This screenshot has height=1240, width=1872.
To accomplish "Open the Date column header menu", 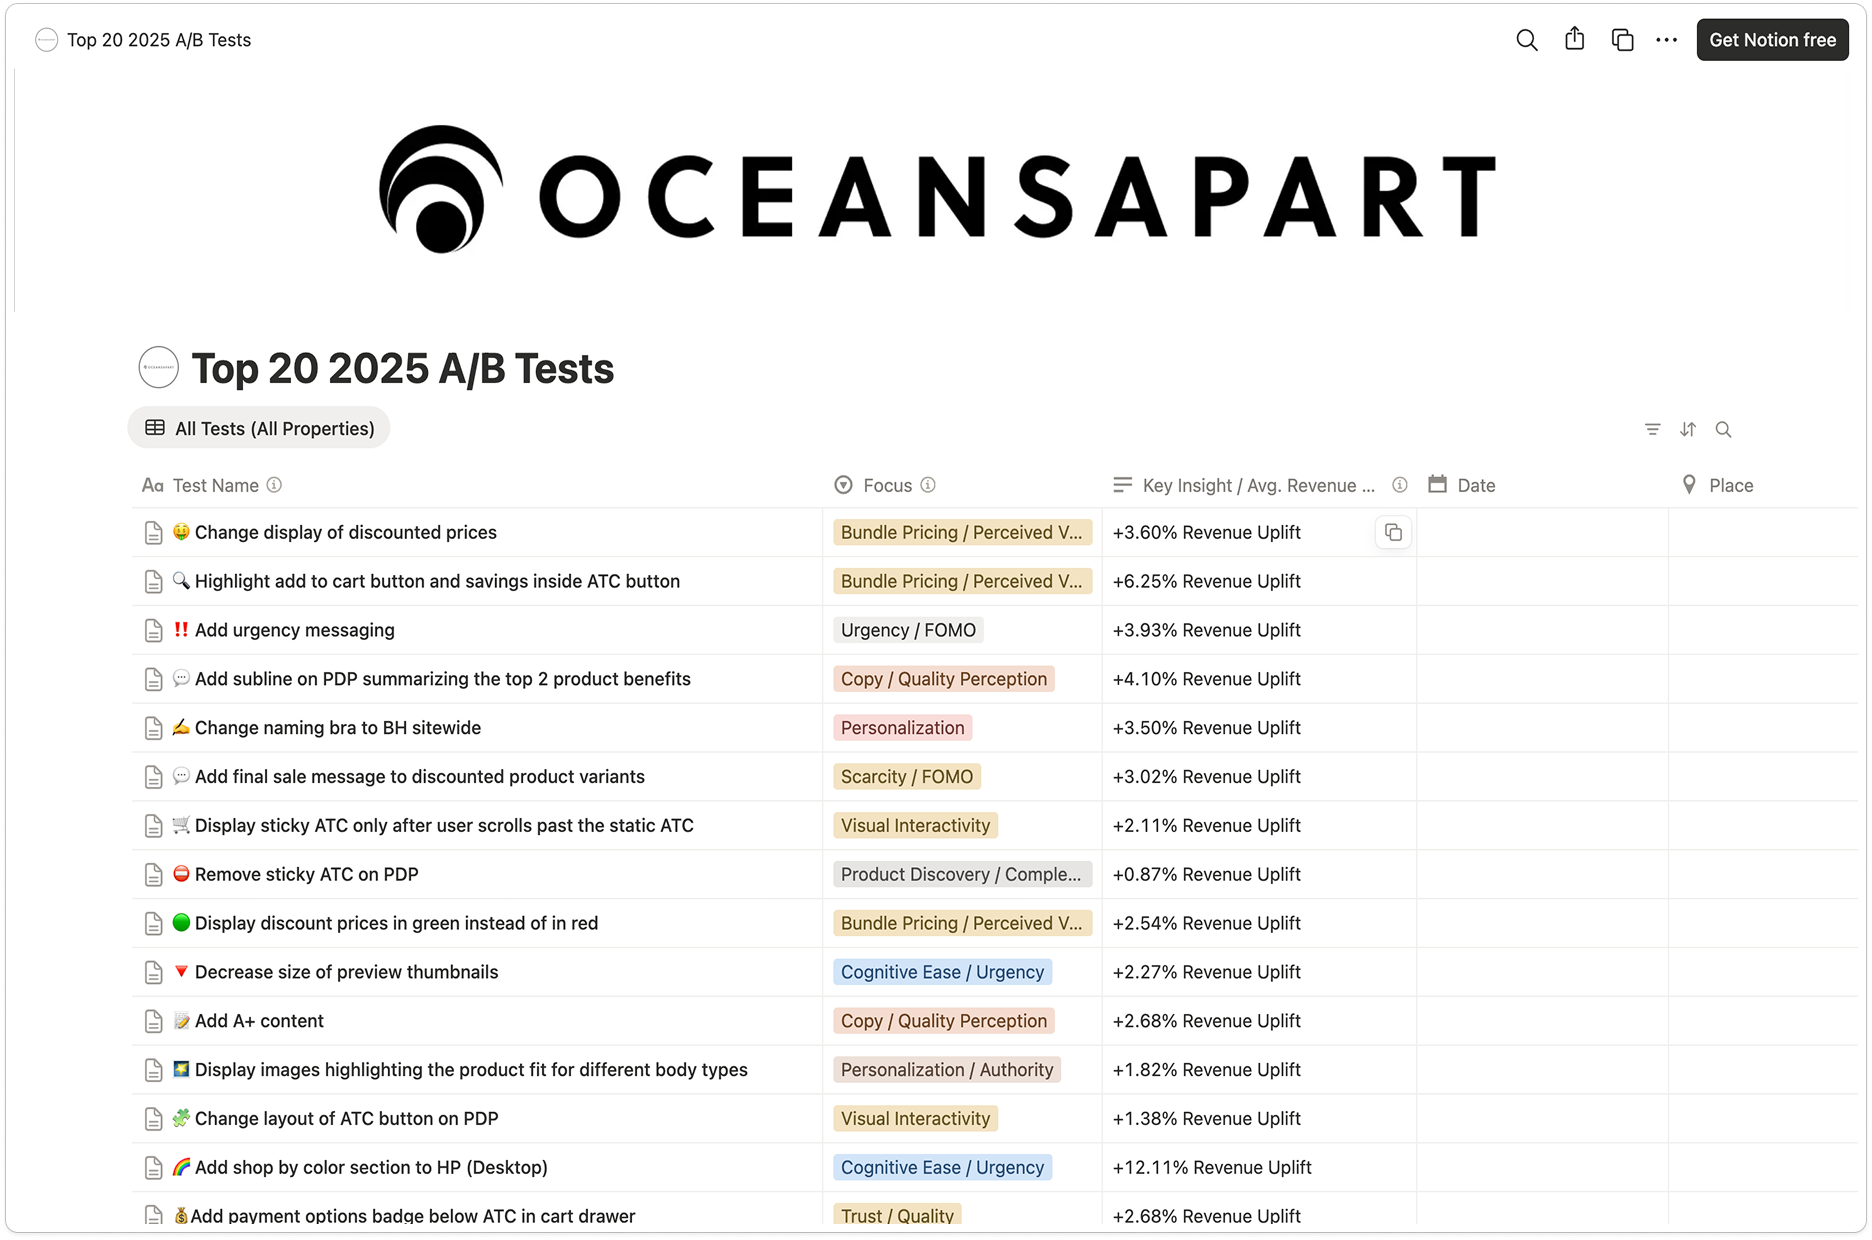I will tap(1475, 485).
